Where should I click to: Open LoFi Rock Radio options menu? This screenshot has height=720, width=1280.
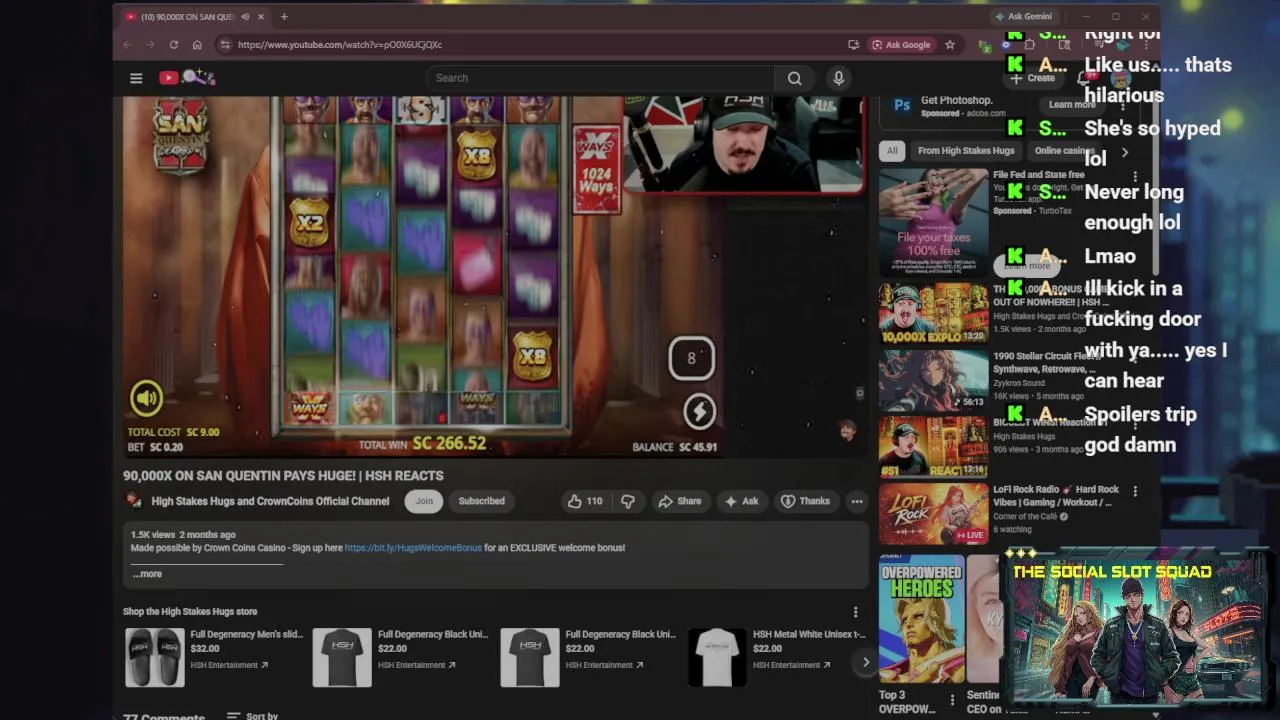pyautogui.click(x=1135, y=491)
